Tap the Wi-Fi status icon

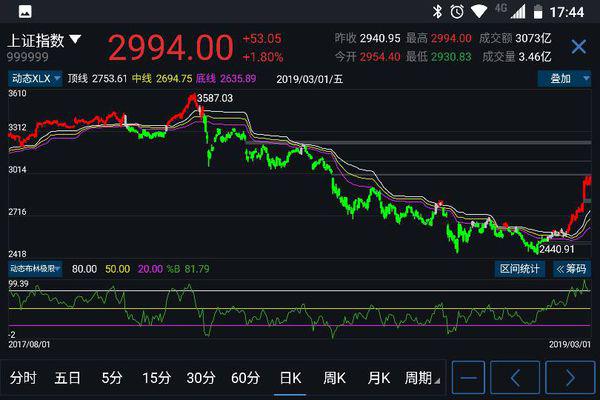[x=478, y=11]
